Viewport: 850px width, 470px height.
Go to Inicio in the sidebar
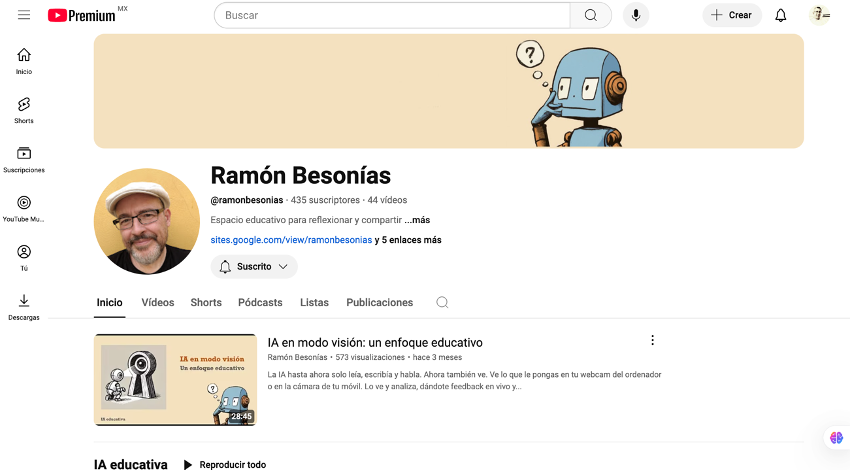24,61
